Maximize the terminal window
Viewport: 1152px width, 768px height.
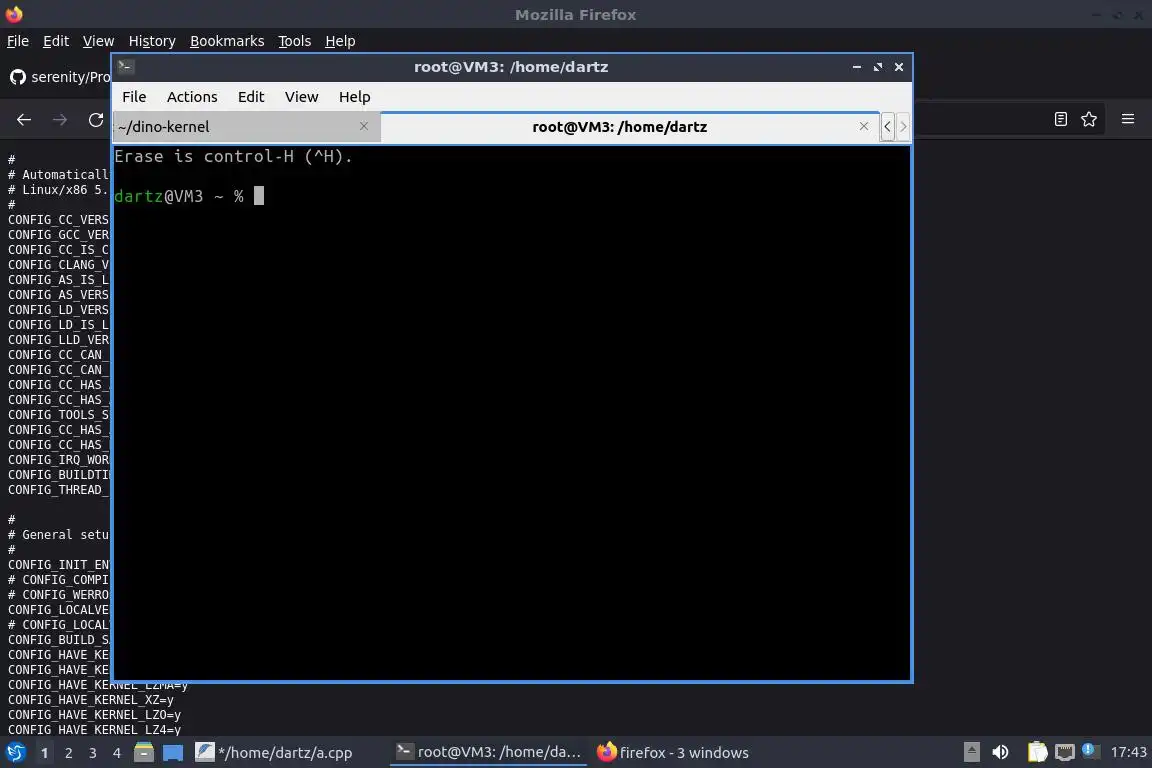pos(877,67)
